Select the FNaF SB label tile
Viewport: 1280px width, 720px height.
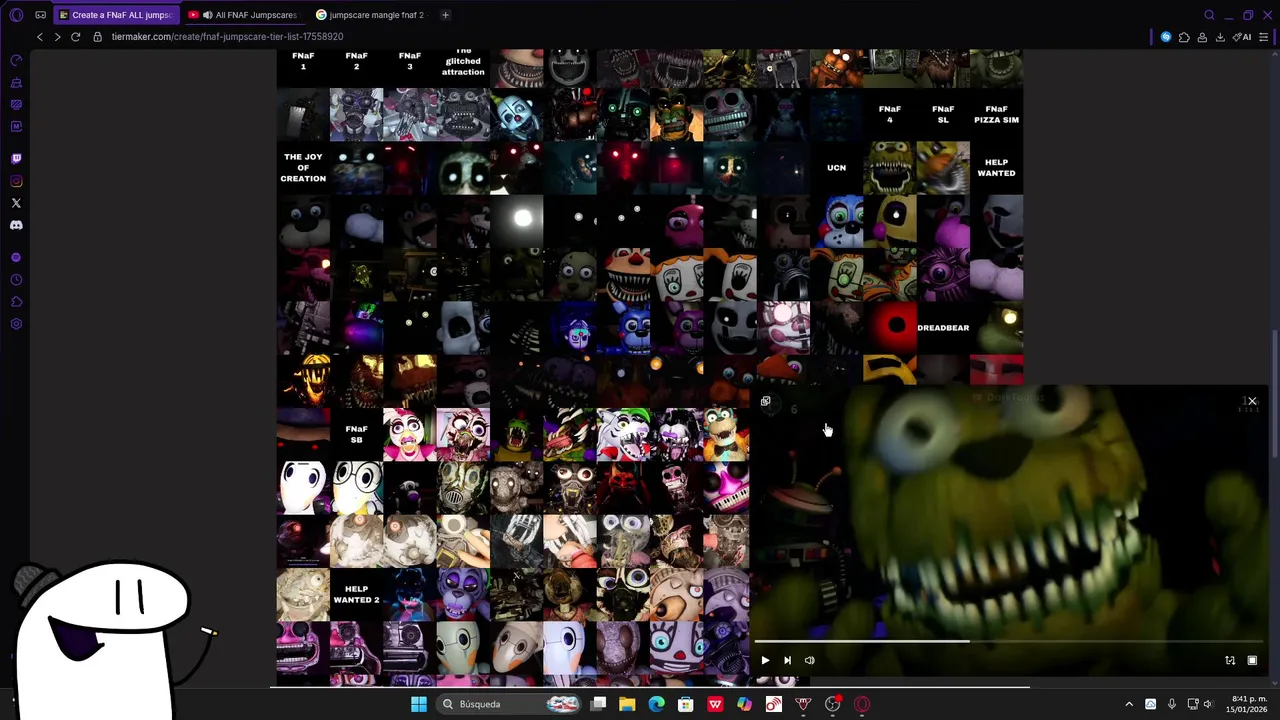(356, 434)
